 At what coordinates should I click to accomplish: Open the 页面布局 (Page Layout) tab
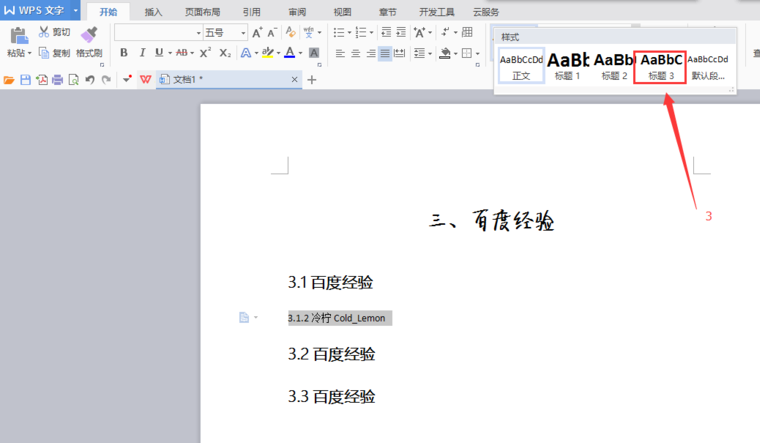point(203,12)
